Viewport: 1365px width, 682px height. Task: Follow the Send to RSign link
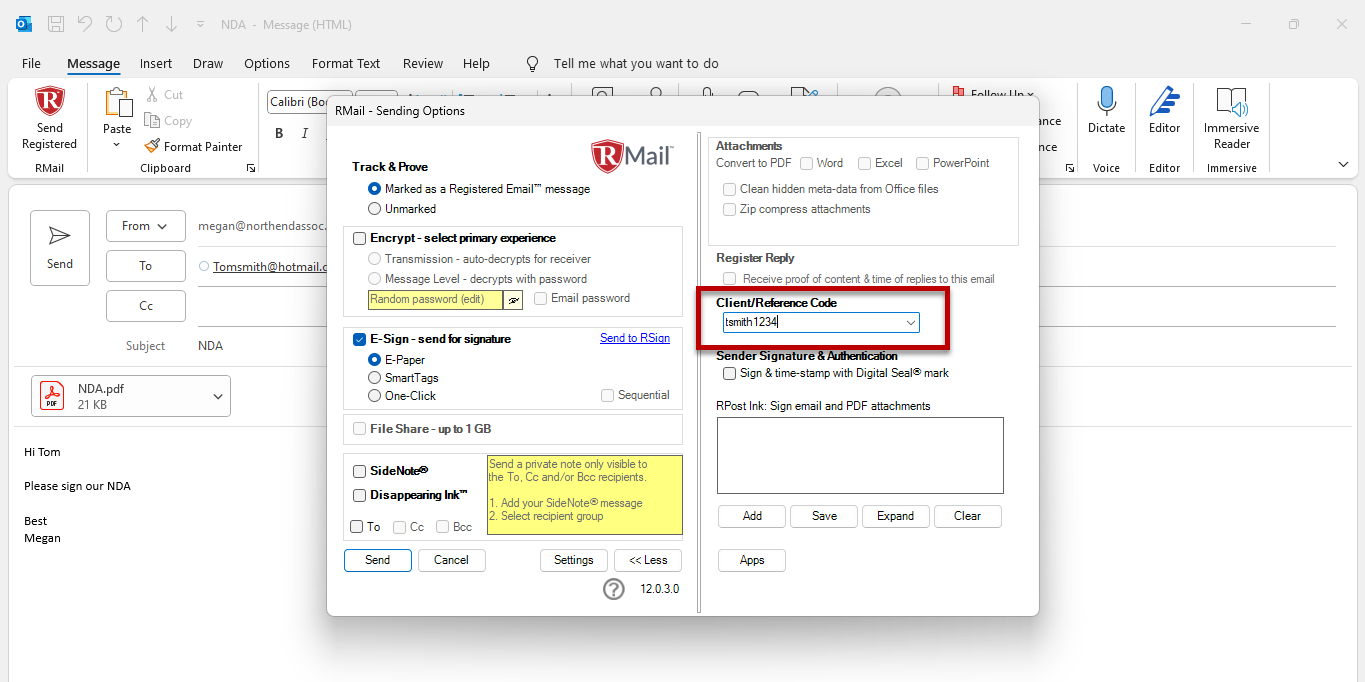pyautogui.click(x=635, y=338)
